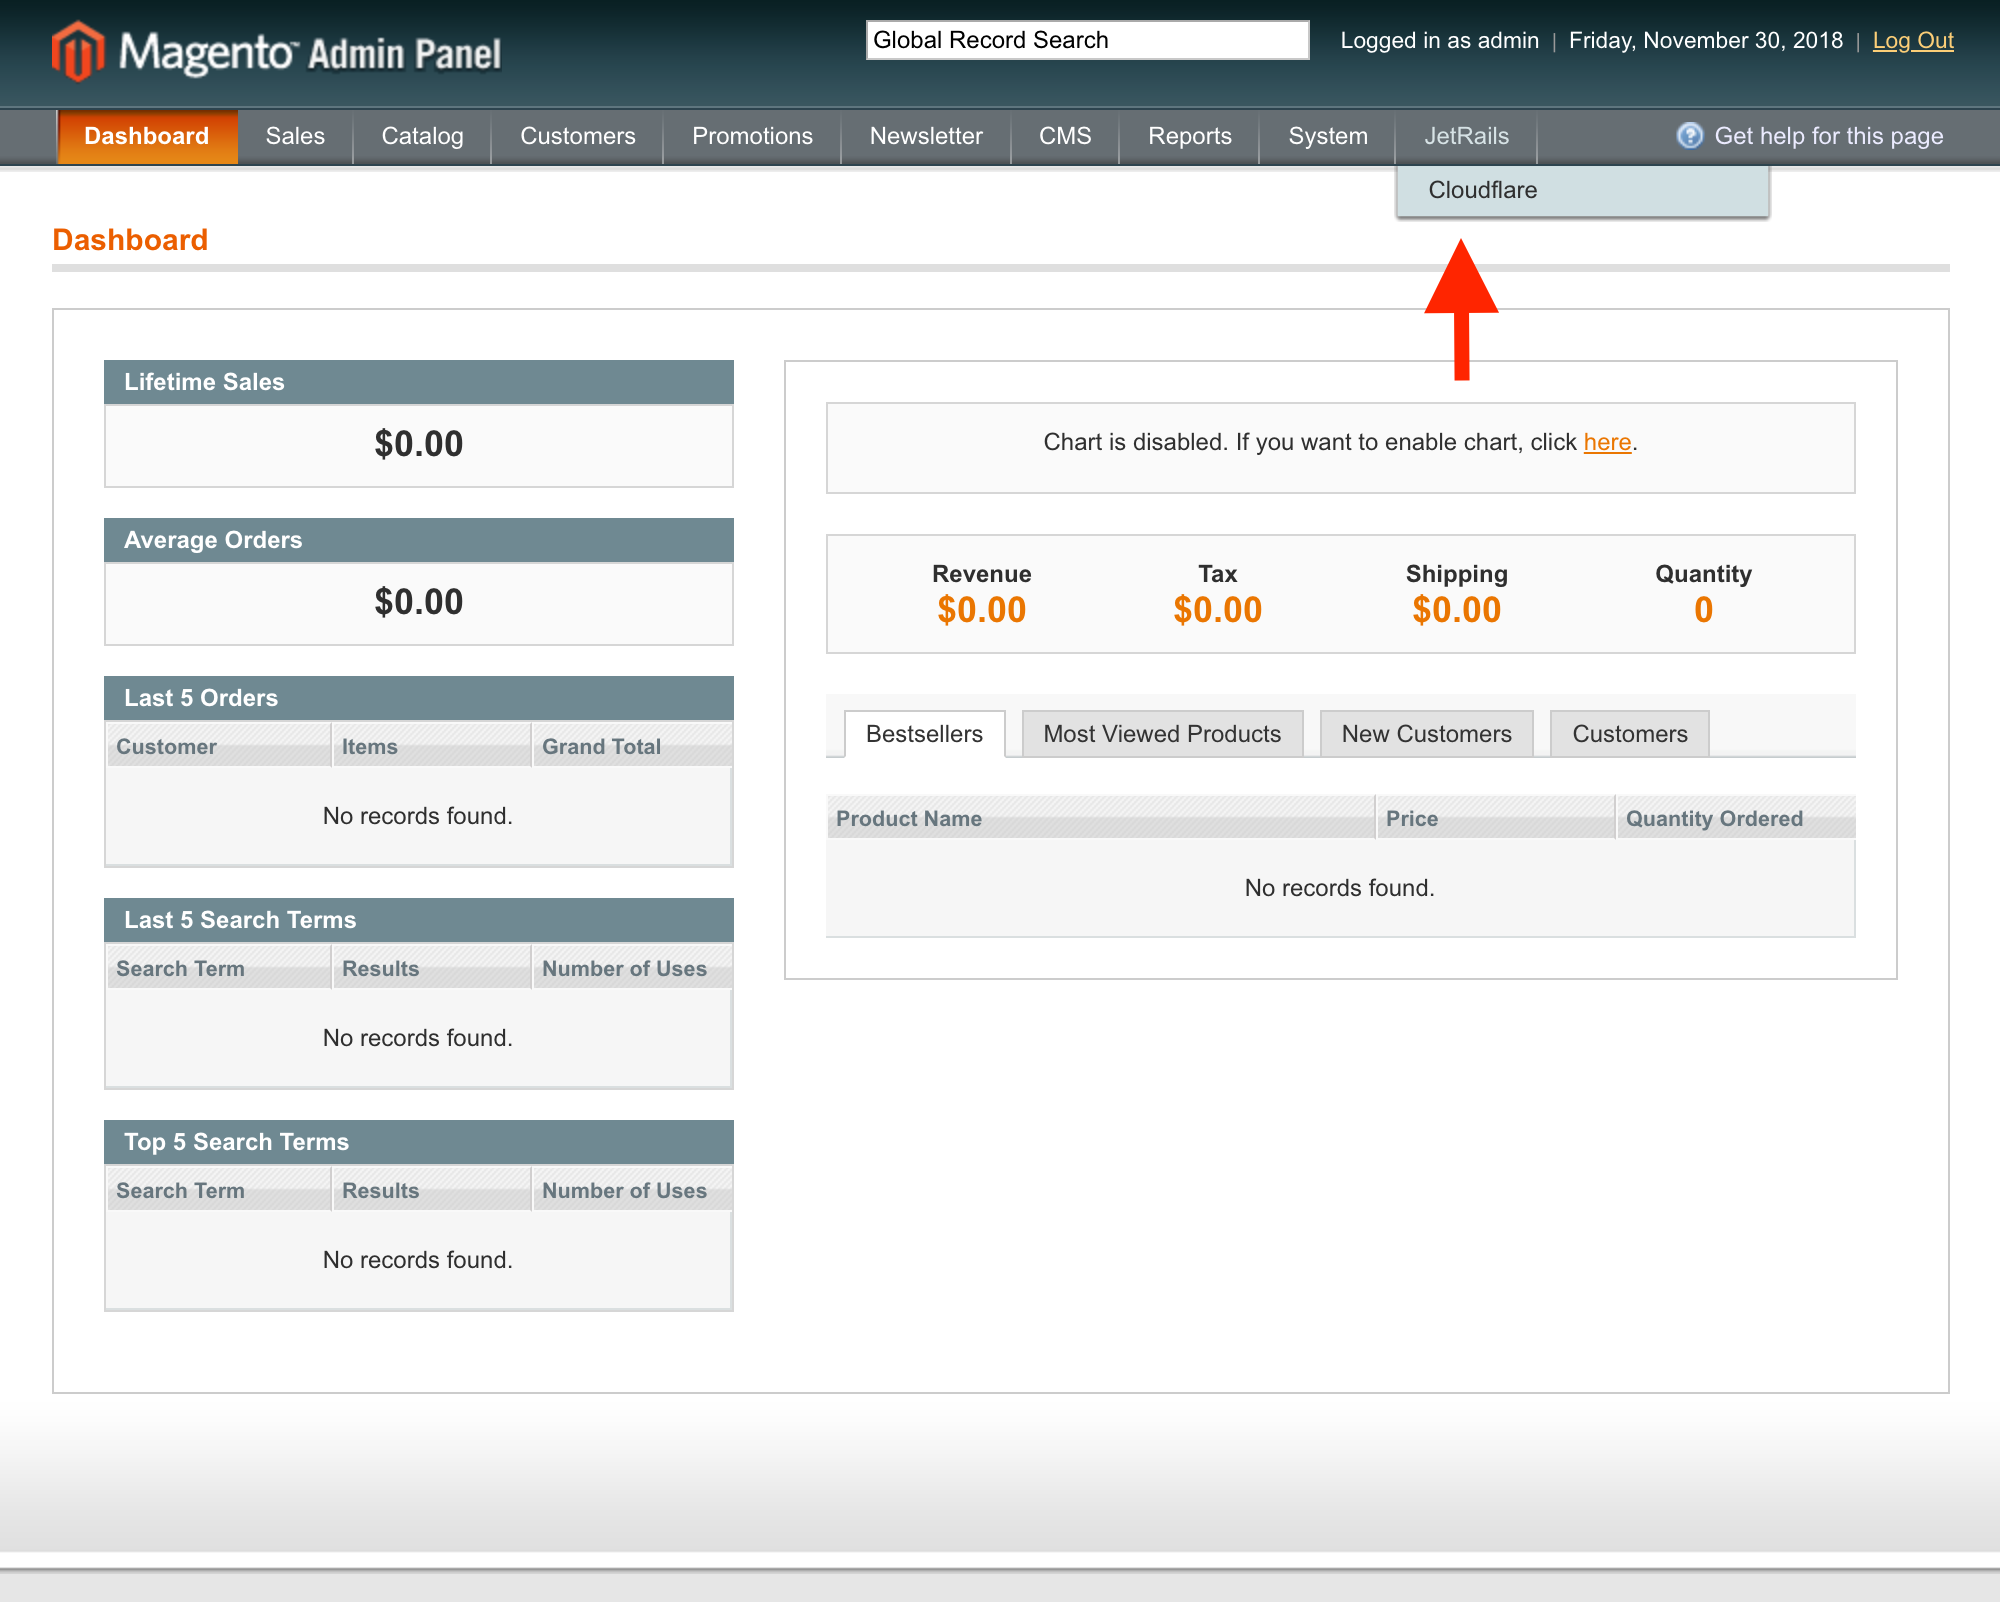Click the Average Orders $0.00 value
Viewport: 2000px width, 1602px height.
[x=418, y=602]
